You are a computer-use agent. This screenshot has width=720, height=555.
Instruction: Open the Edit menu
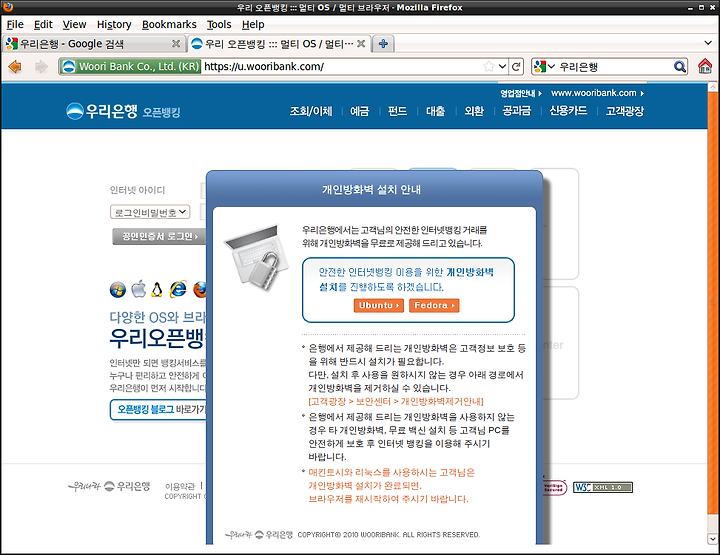[43, 24]
